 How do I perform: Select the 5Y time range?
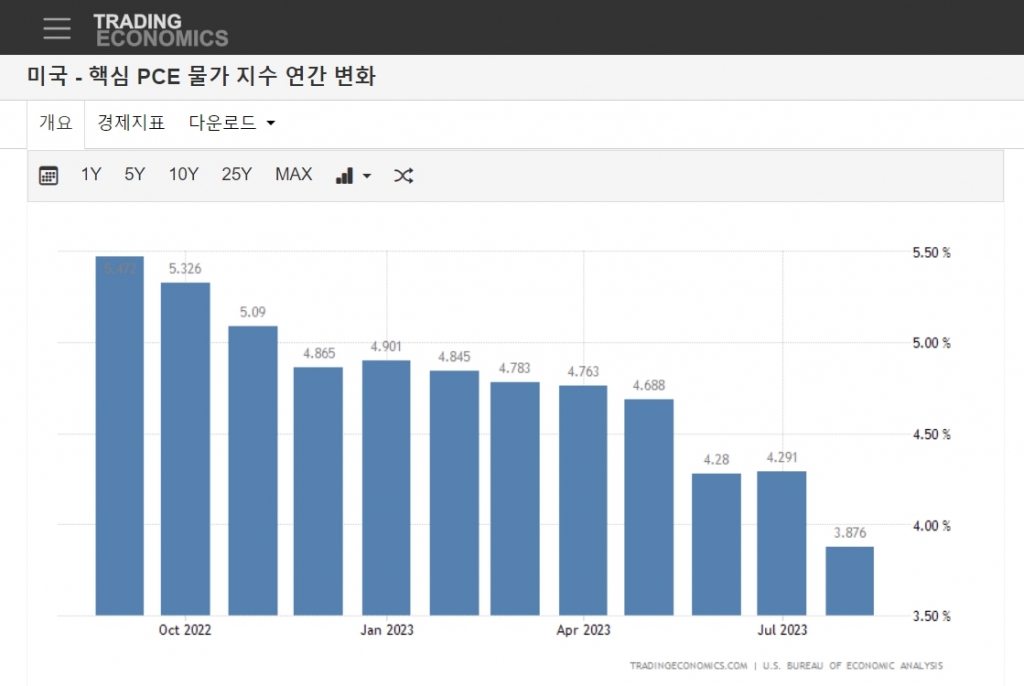click(x=135, y=175)
